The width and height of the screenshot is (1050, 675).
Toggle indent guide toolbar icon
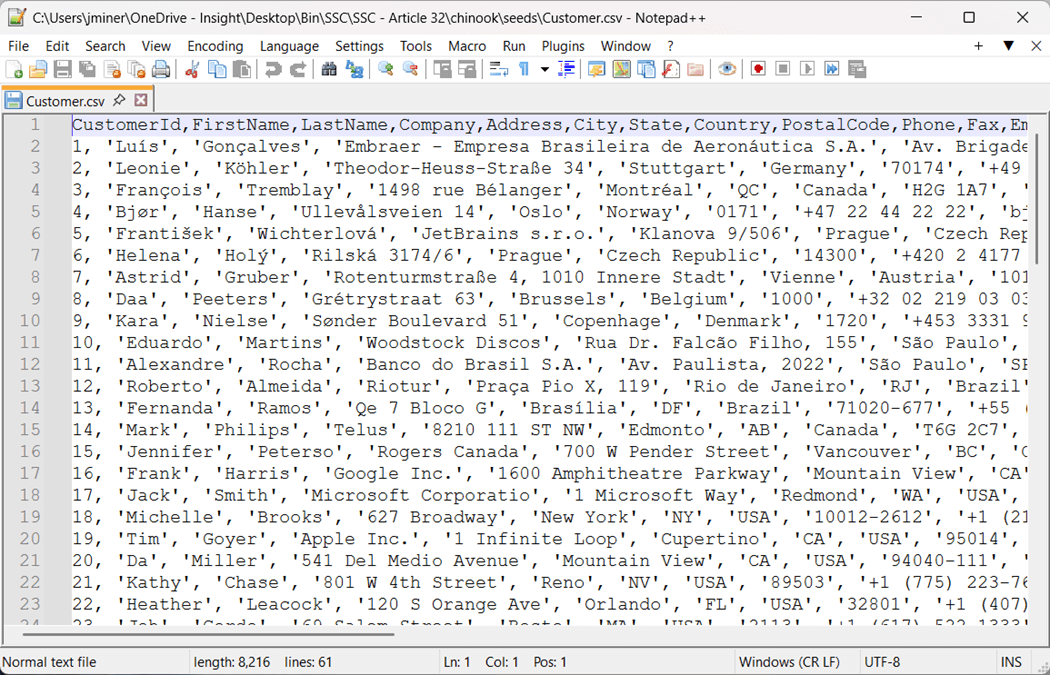[x=567, y=69]
